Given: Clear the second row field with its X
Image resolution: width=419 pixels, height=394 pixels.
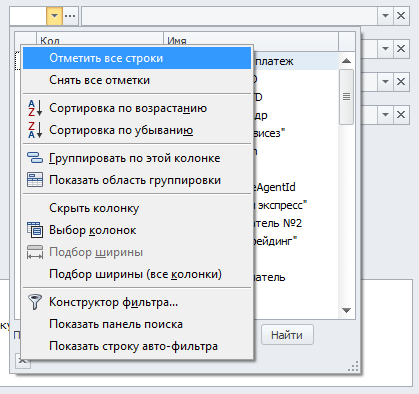Looking at the screenshot, I should point(401,49).
